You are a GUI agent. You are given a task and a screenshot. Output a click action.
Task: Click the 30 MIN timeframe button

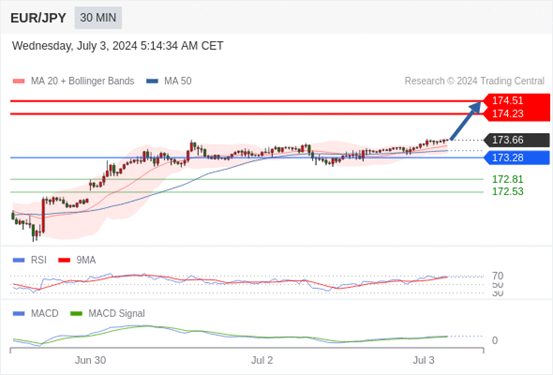pos(98,18)
